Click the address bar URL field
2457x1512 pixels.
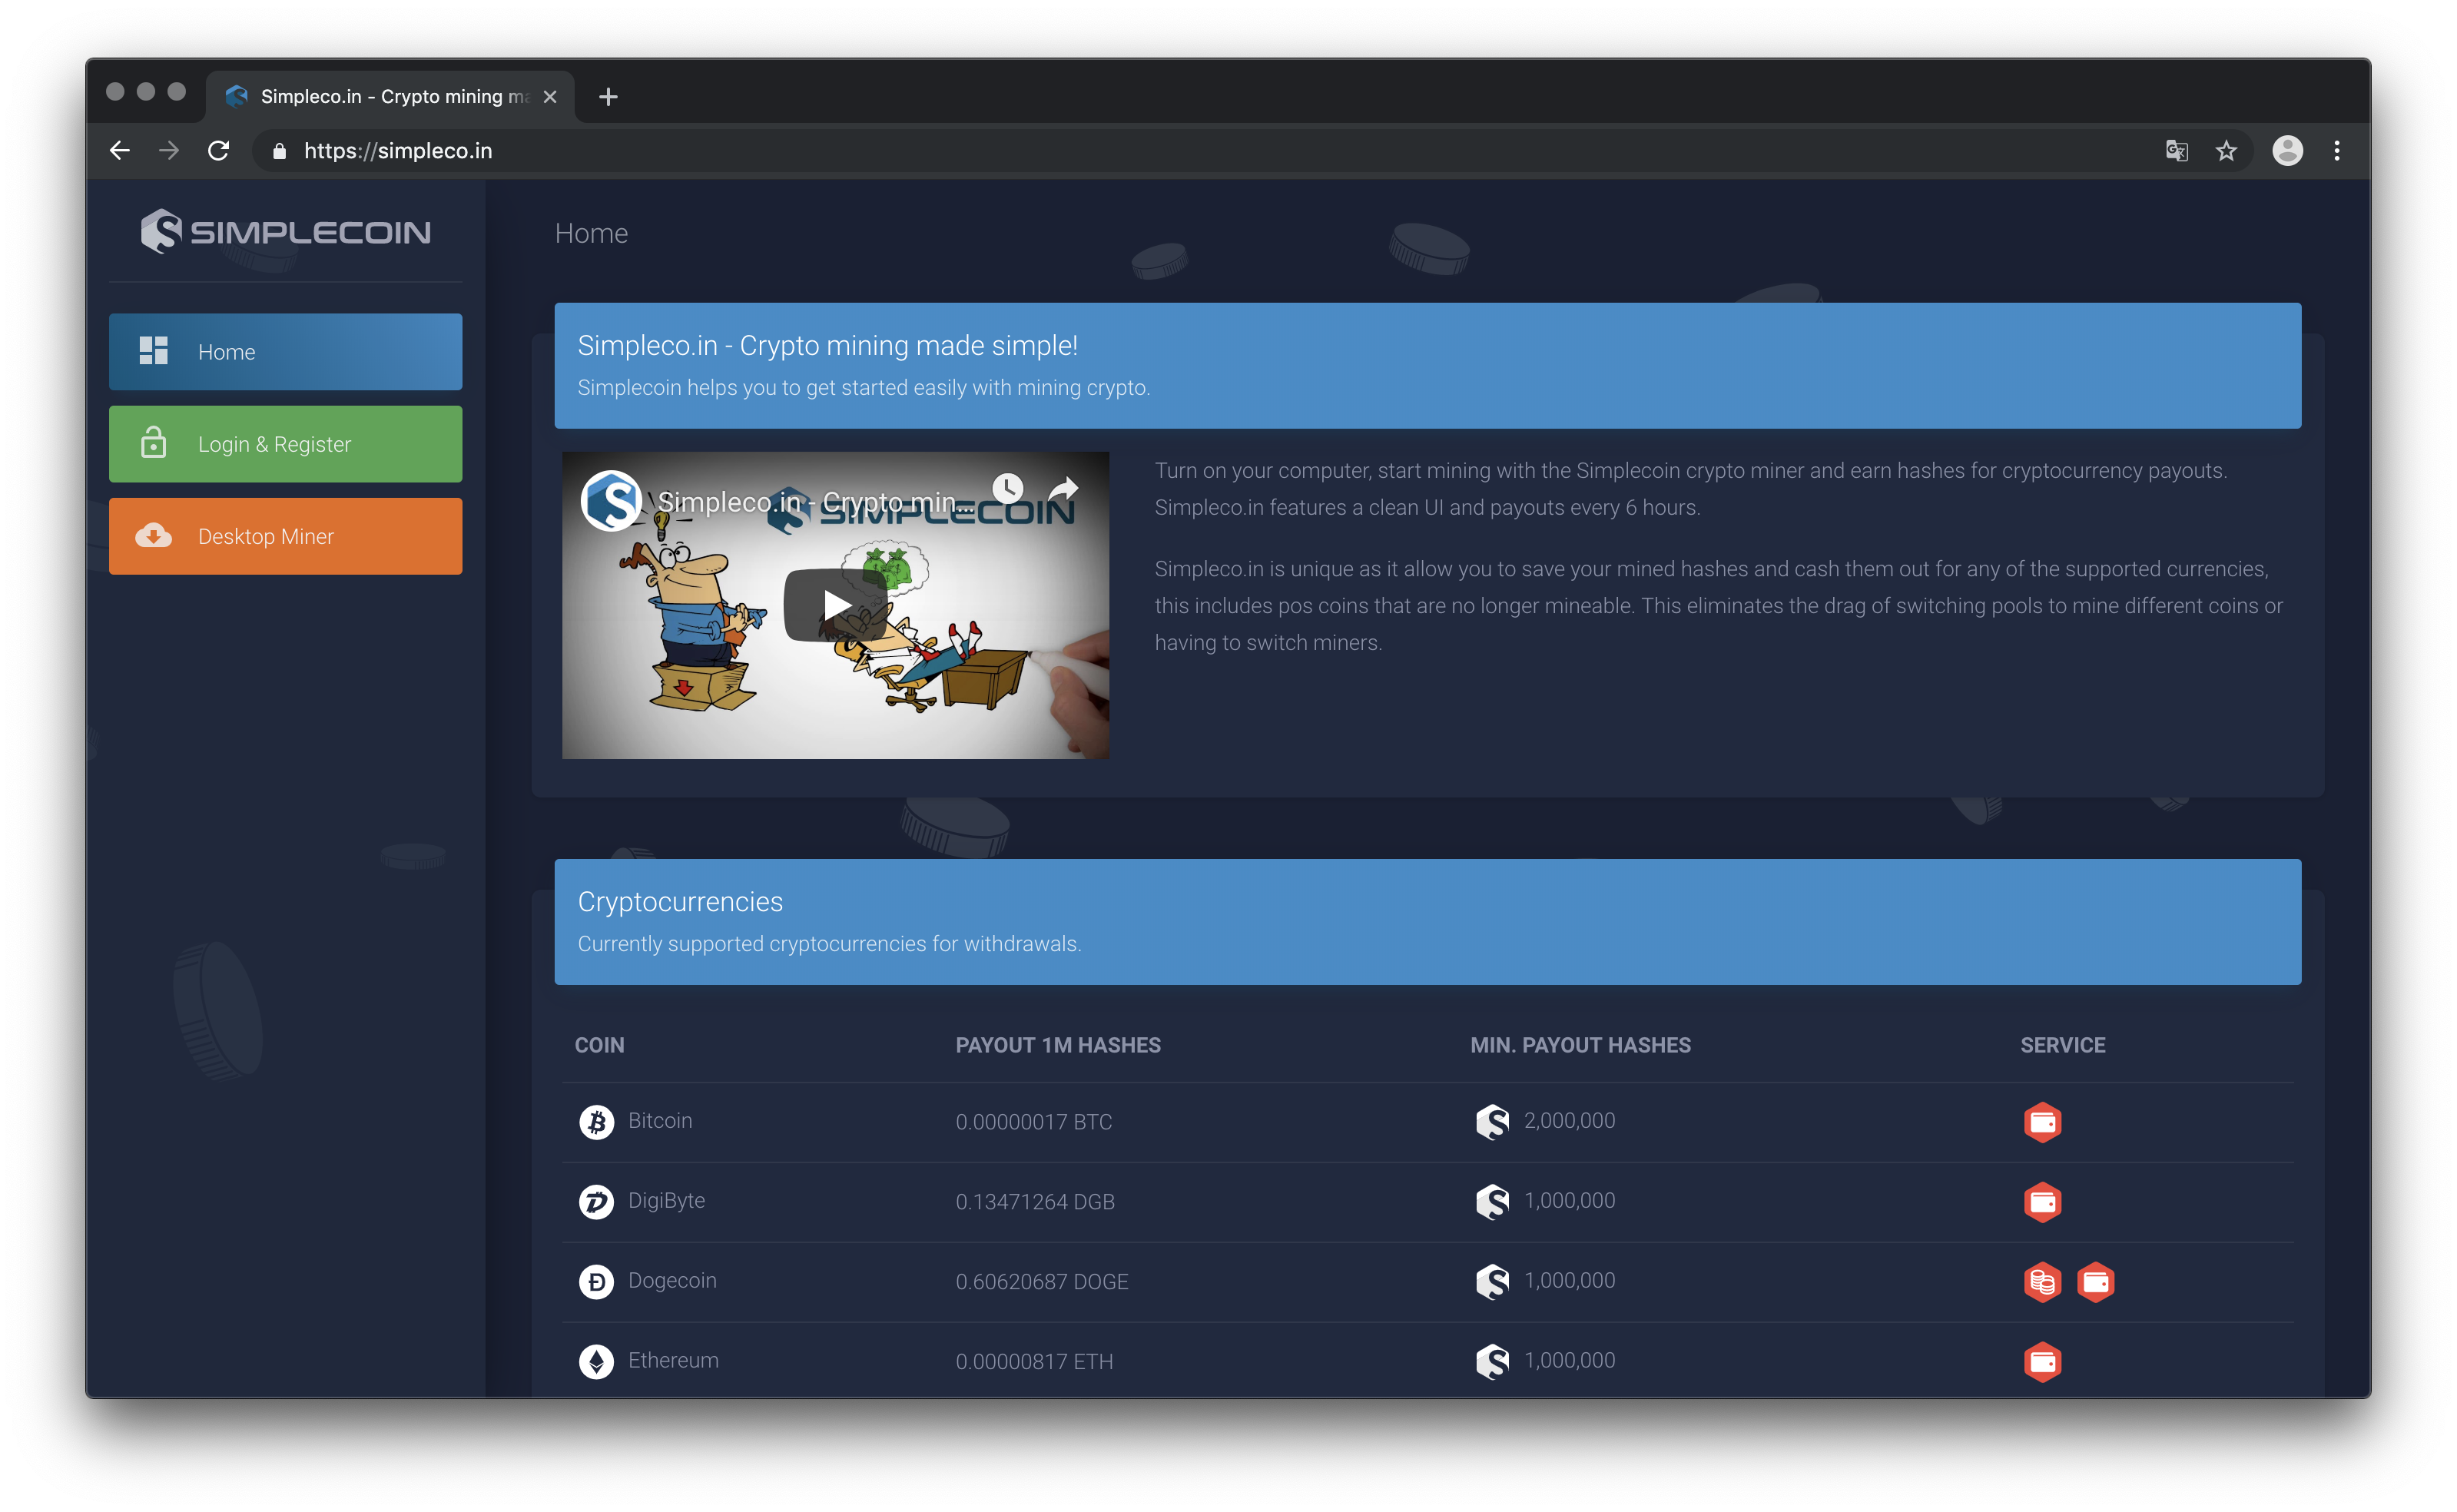(x=700, y=150)
